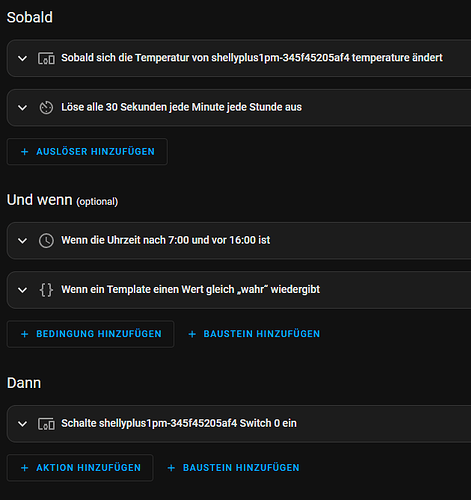The image size is (471, 500).
Task: Click plus icon in Auslöser hinzufügen
Action: (x=24, y=152)
